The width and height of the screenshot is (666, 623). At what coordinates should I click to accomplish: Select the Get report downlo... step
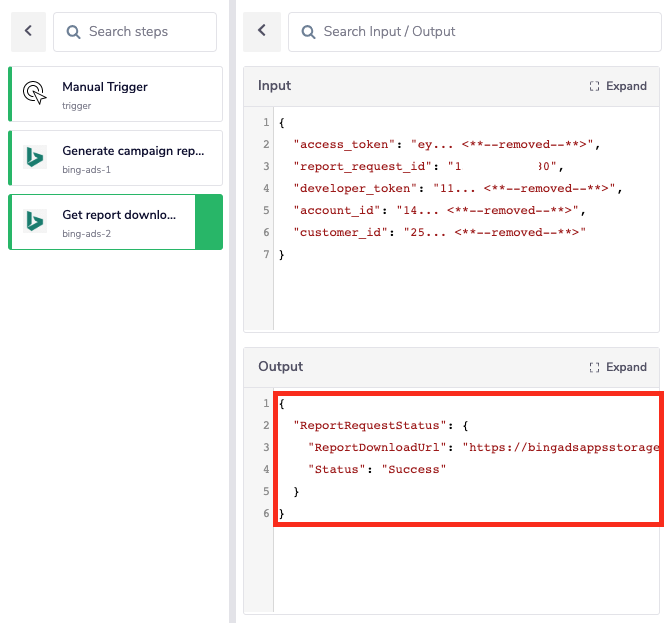click(116, 222)
